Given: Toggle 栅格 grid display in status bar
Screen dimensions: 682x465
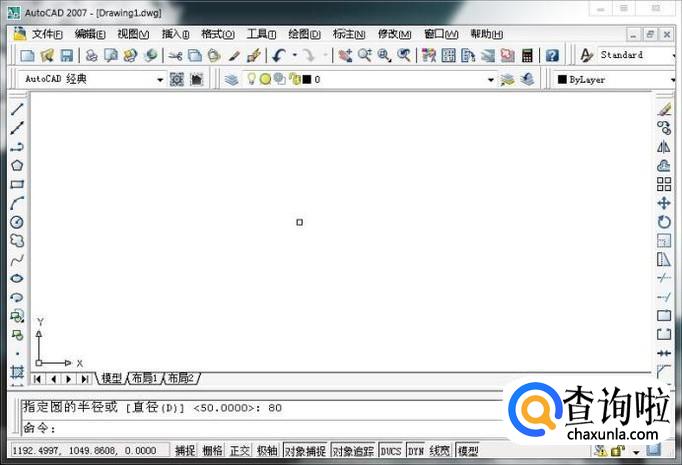Looking at the screenshot, I should click(x=212, y=451).
